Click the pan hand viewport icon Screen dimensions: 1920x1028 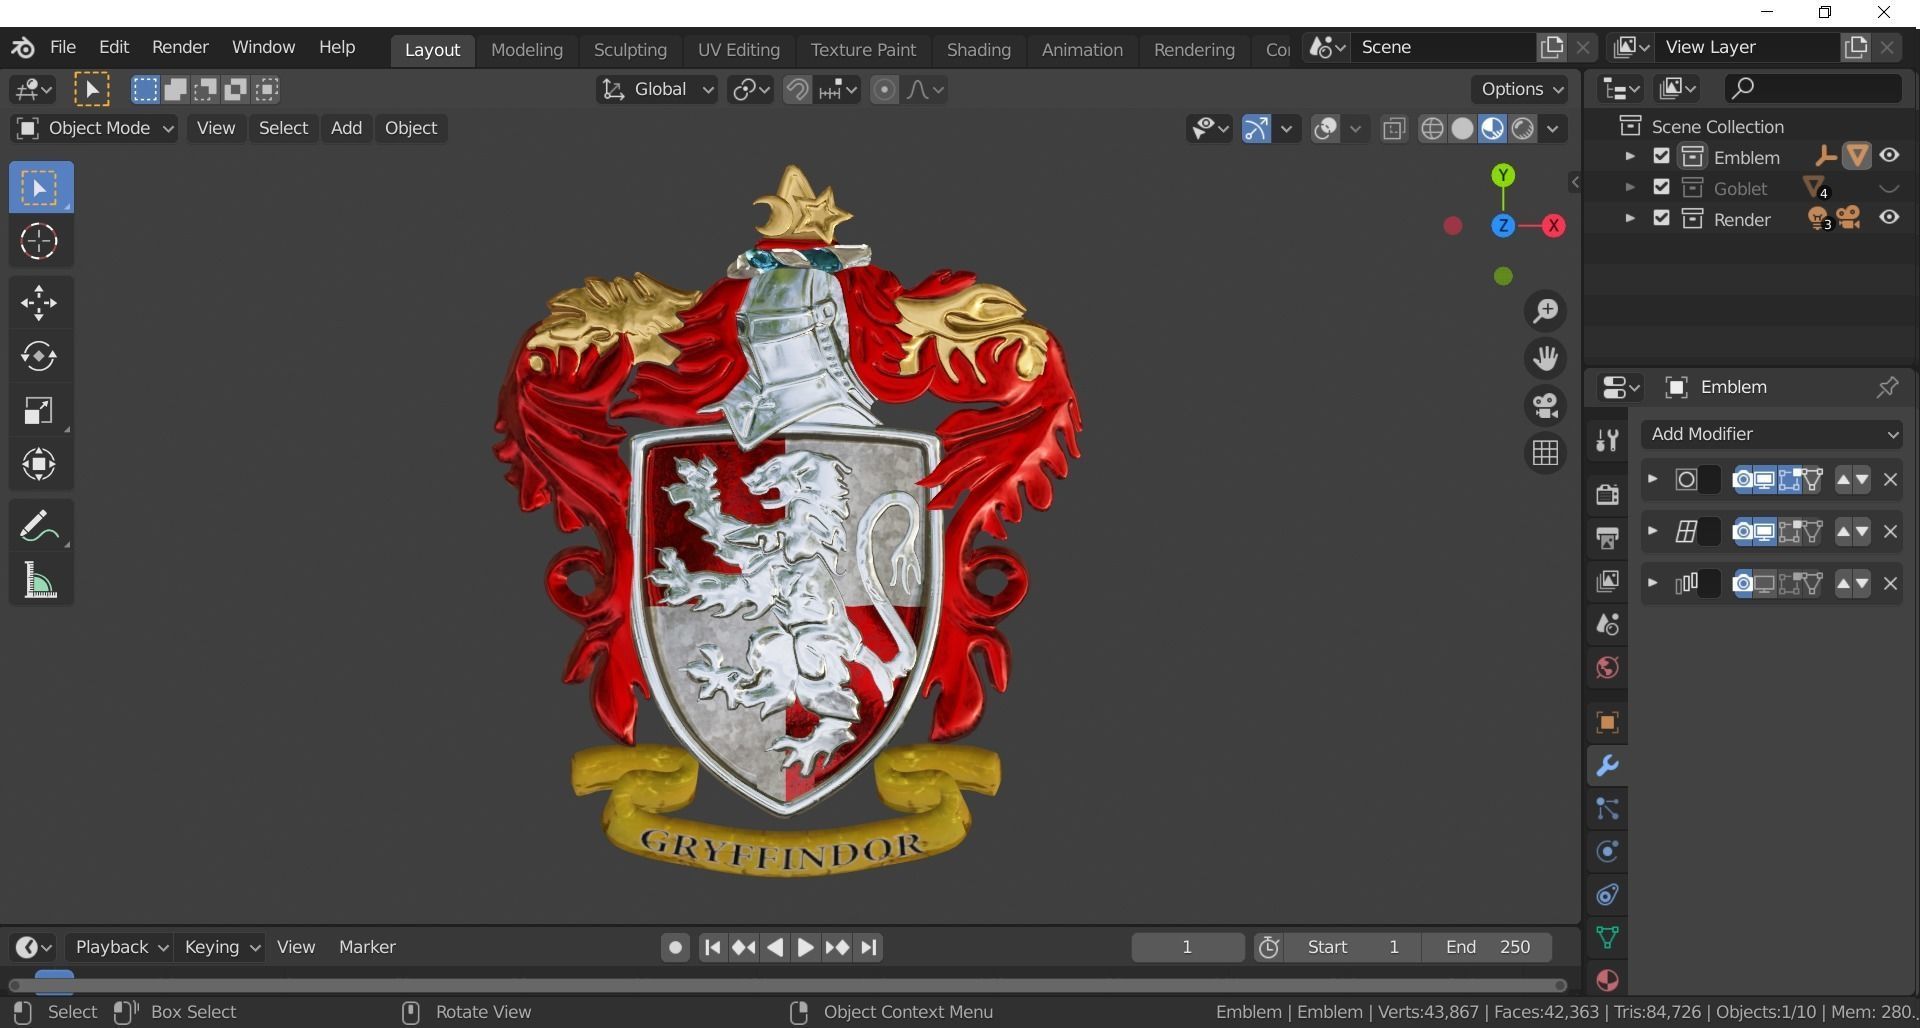(1546, 358)
